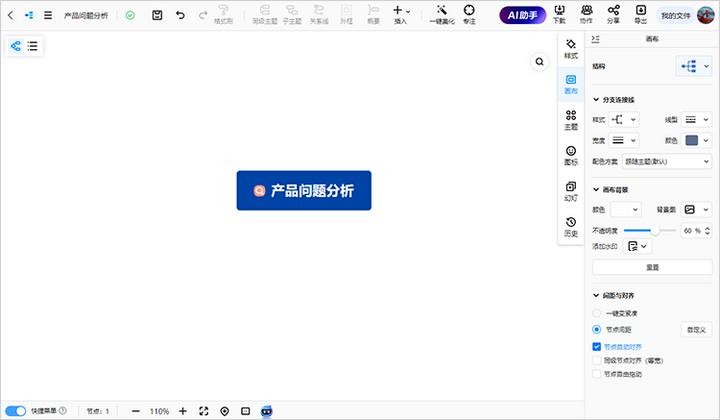Collapse the 分支连接线 section
Viewport: 720px width, 420px height.
pyautogui.click(x=597, y=100)
